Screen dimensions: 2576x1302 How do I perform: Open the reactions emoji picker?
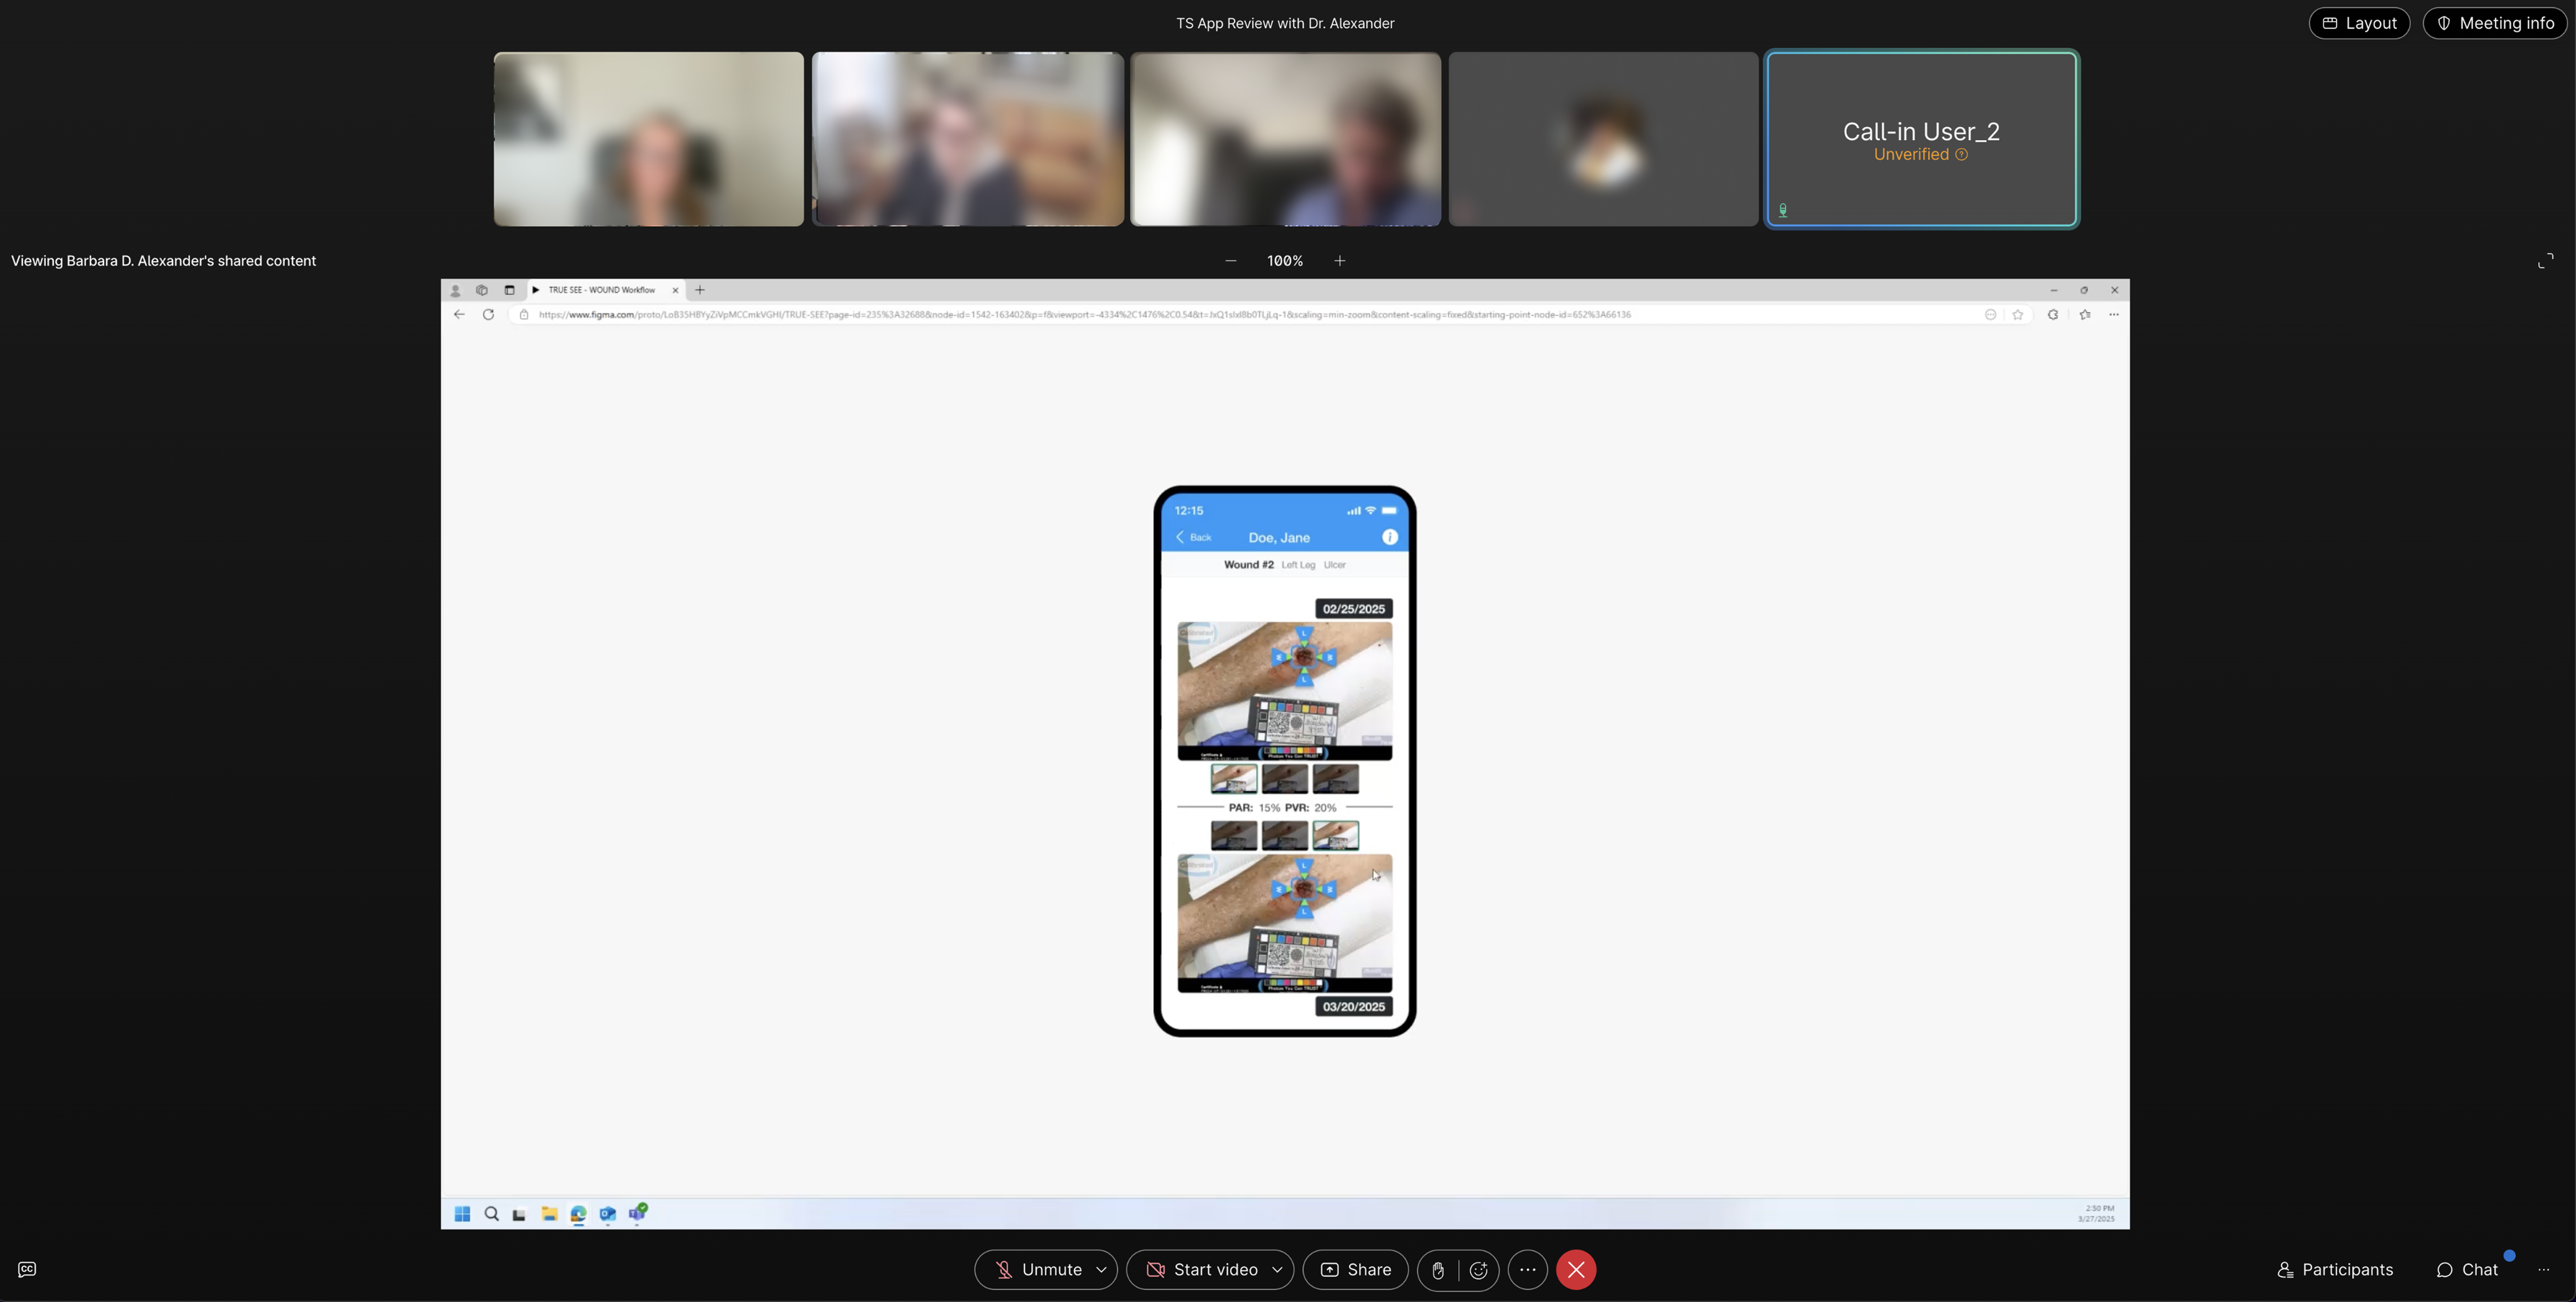coord(1479,1270)
